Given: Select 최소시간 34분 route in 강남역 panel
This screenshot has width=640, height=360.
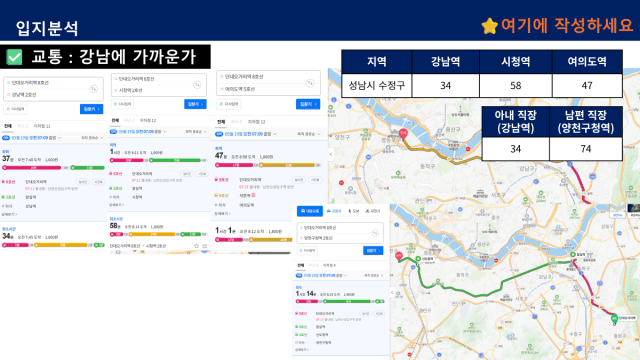Looking at the screenshot, I should [53, 237].
